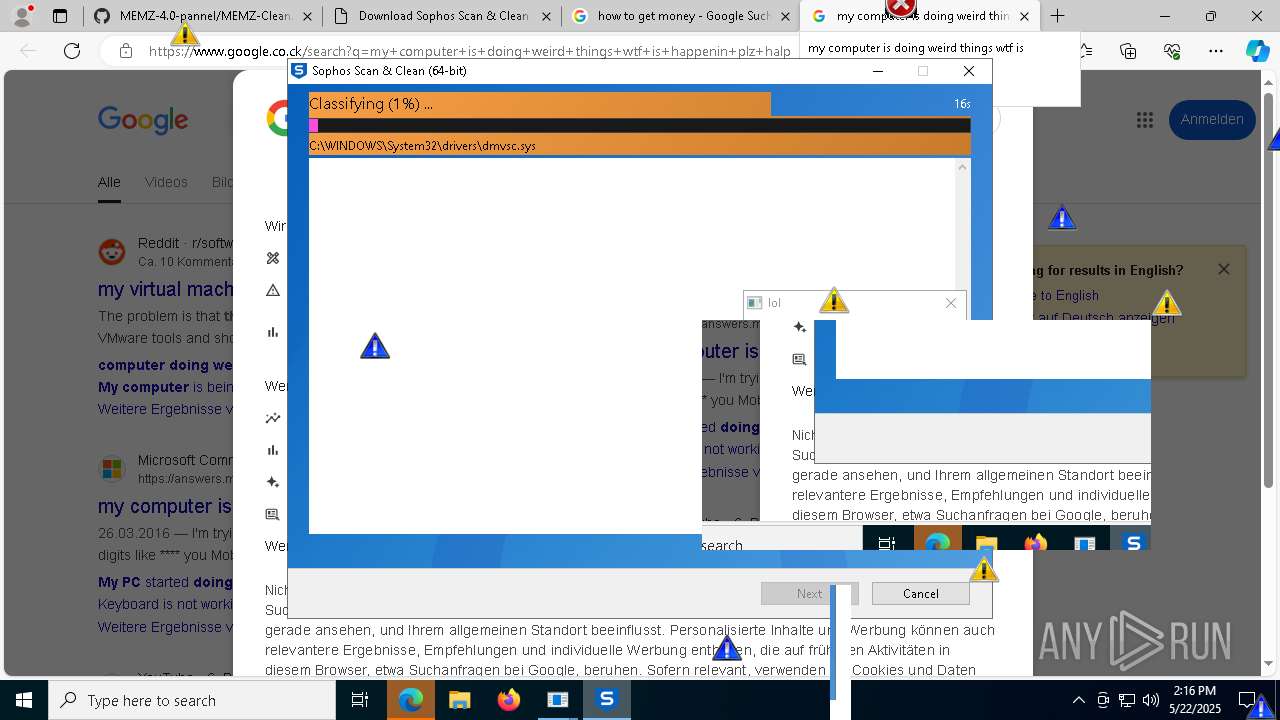Close the Download Sophos Scan & Clean tab

(x=545, y=16)
